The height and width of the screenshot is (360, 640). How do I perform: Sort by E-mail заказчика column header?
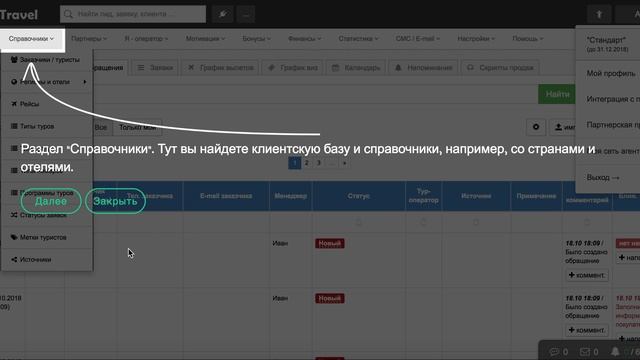point(226,196)
